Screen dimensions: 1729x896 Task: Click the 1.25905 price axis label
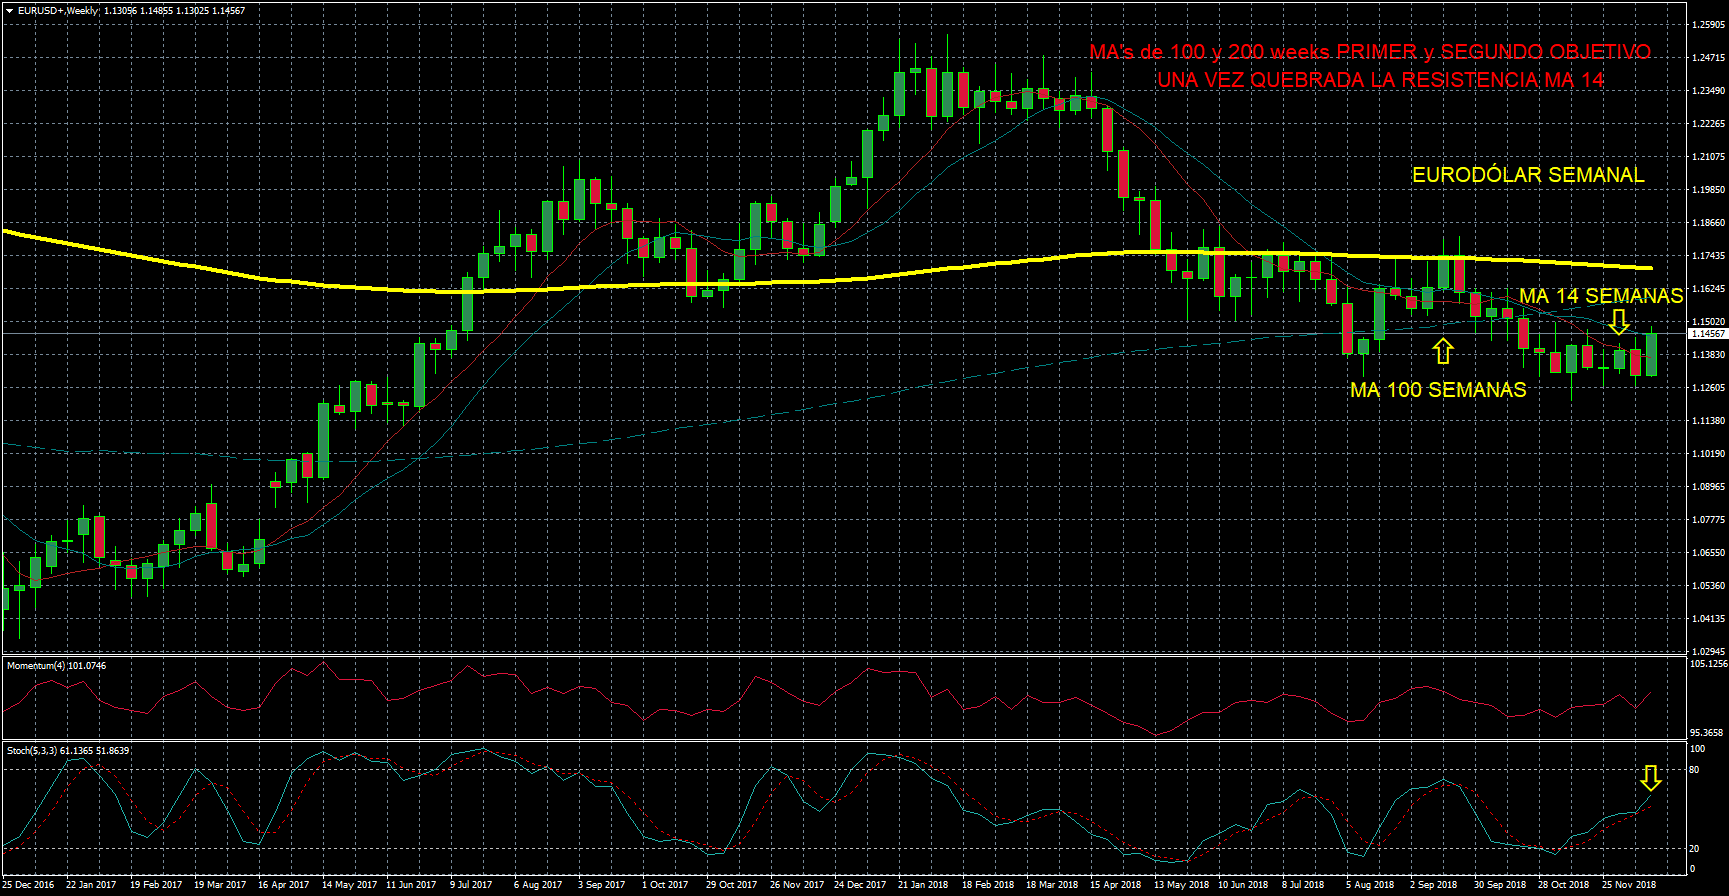click(1708, 24)
